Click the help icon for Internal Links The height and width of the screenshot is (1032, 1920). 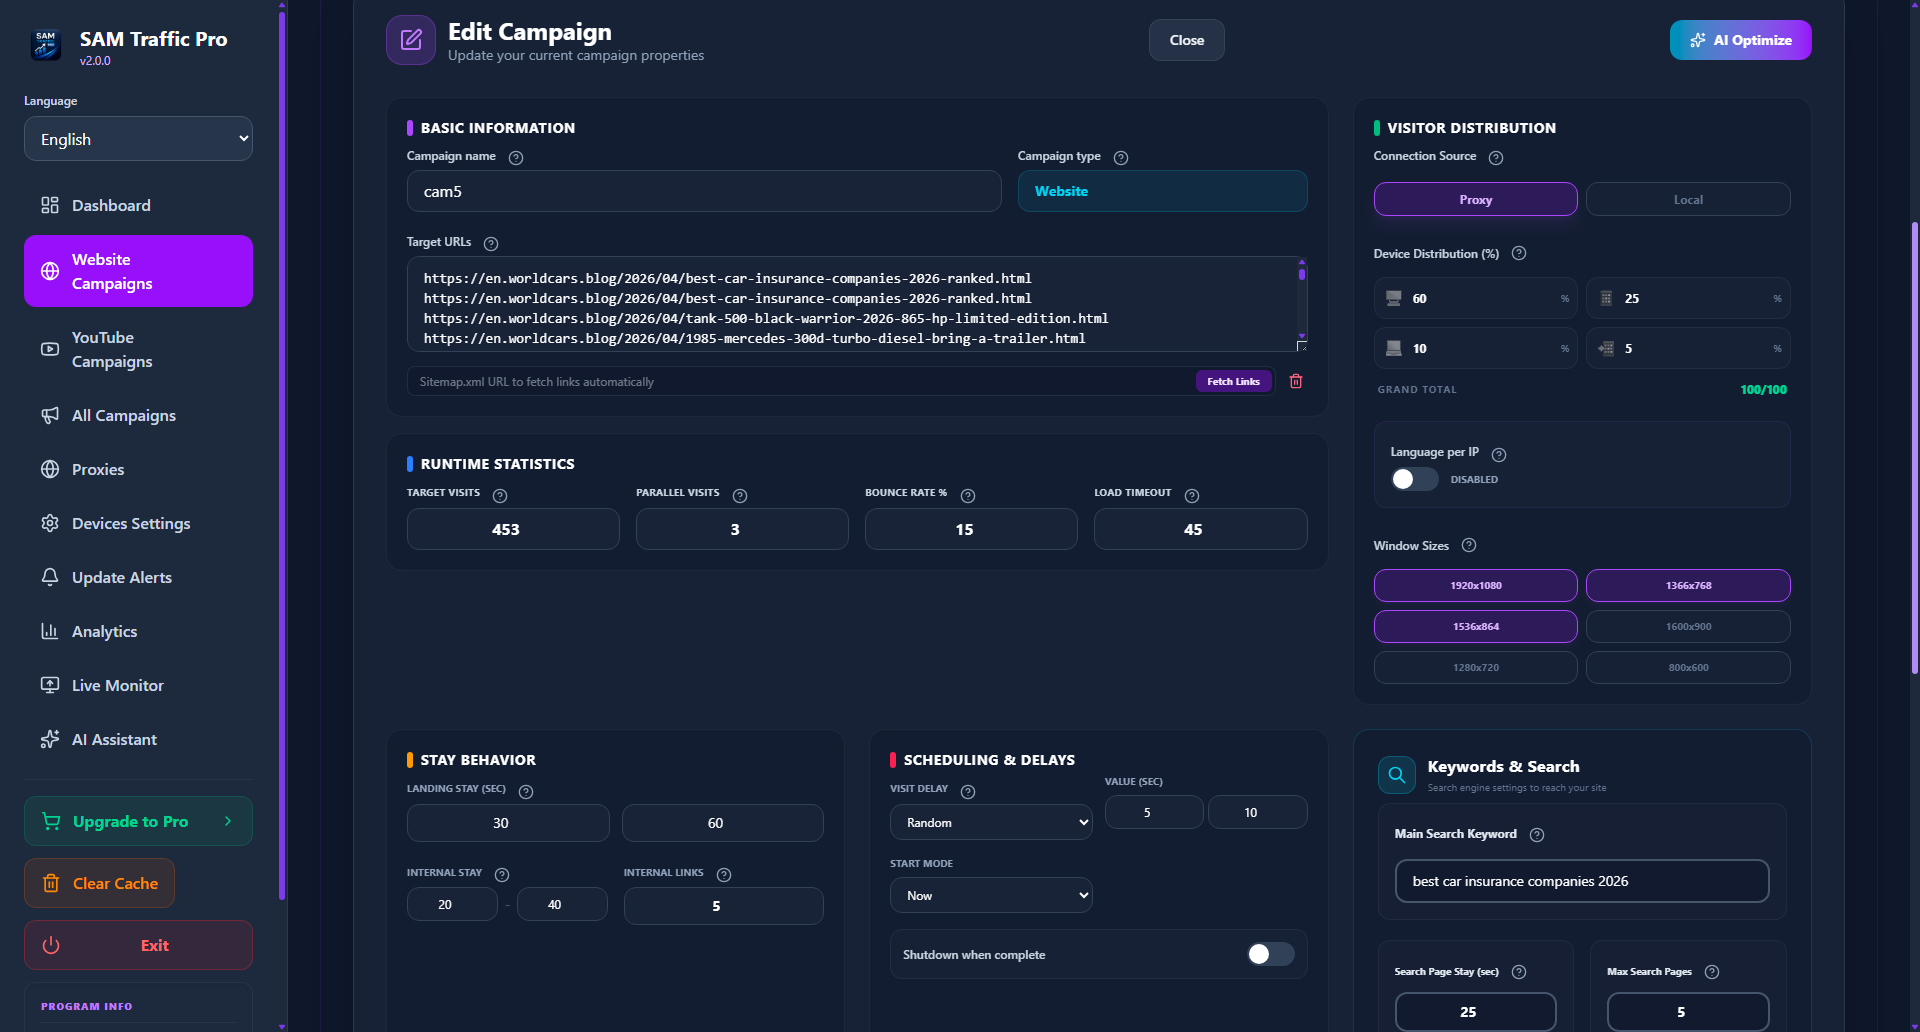724,875
